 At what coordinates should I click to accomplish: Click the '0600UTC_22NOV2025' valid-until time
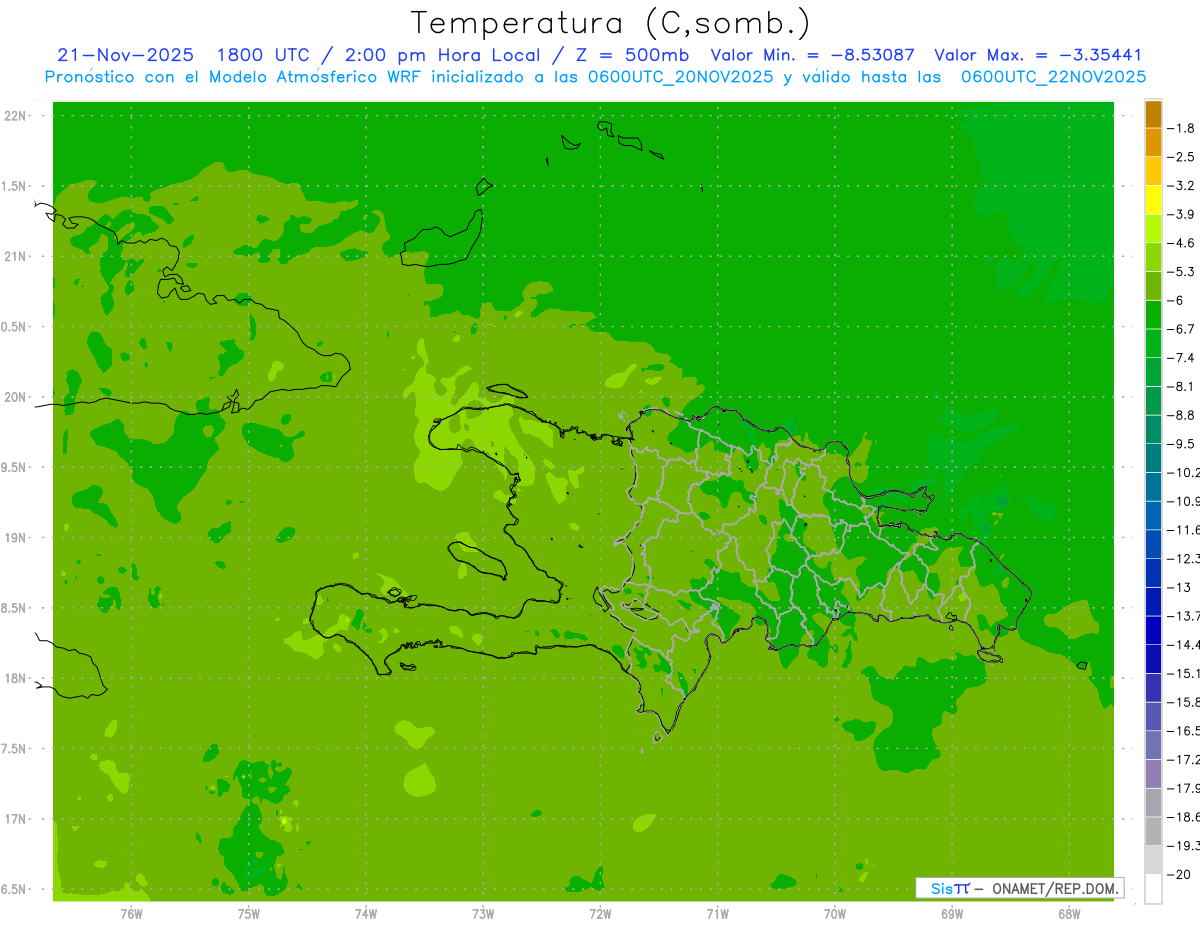click(x=1053, y=77)
